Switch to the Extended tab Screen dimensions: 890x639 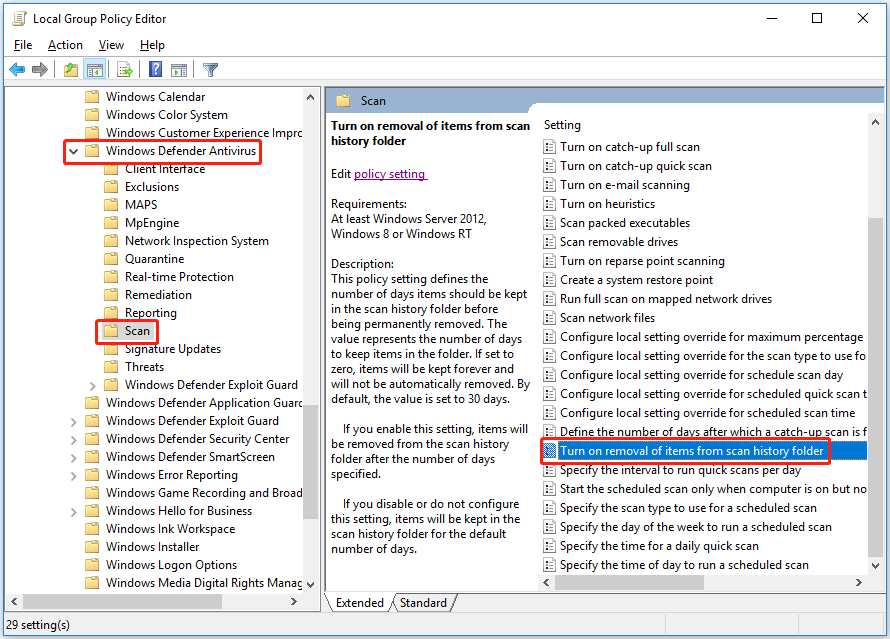click(x=360, y=603)
